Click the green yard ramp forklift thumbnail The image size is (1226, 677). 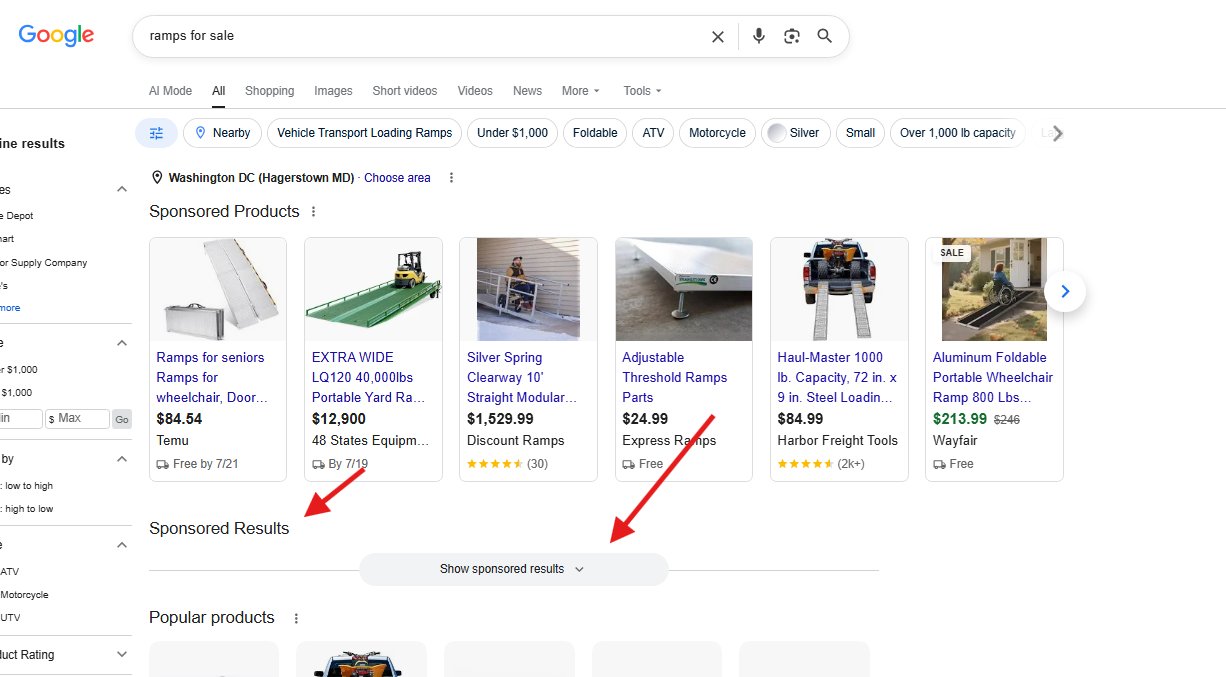[373, 290]
